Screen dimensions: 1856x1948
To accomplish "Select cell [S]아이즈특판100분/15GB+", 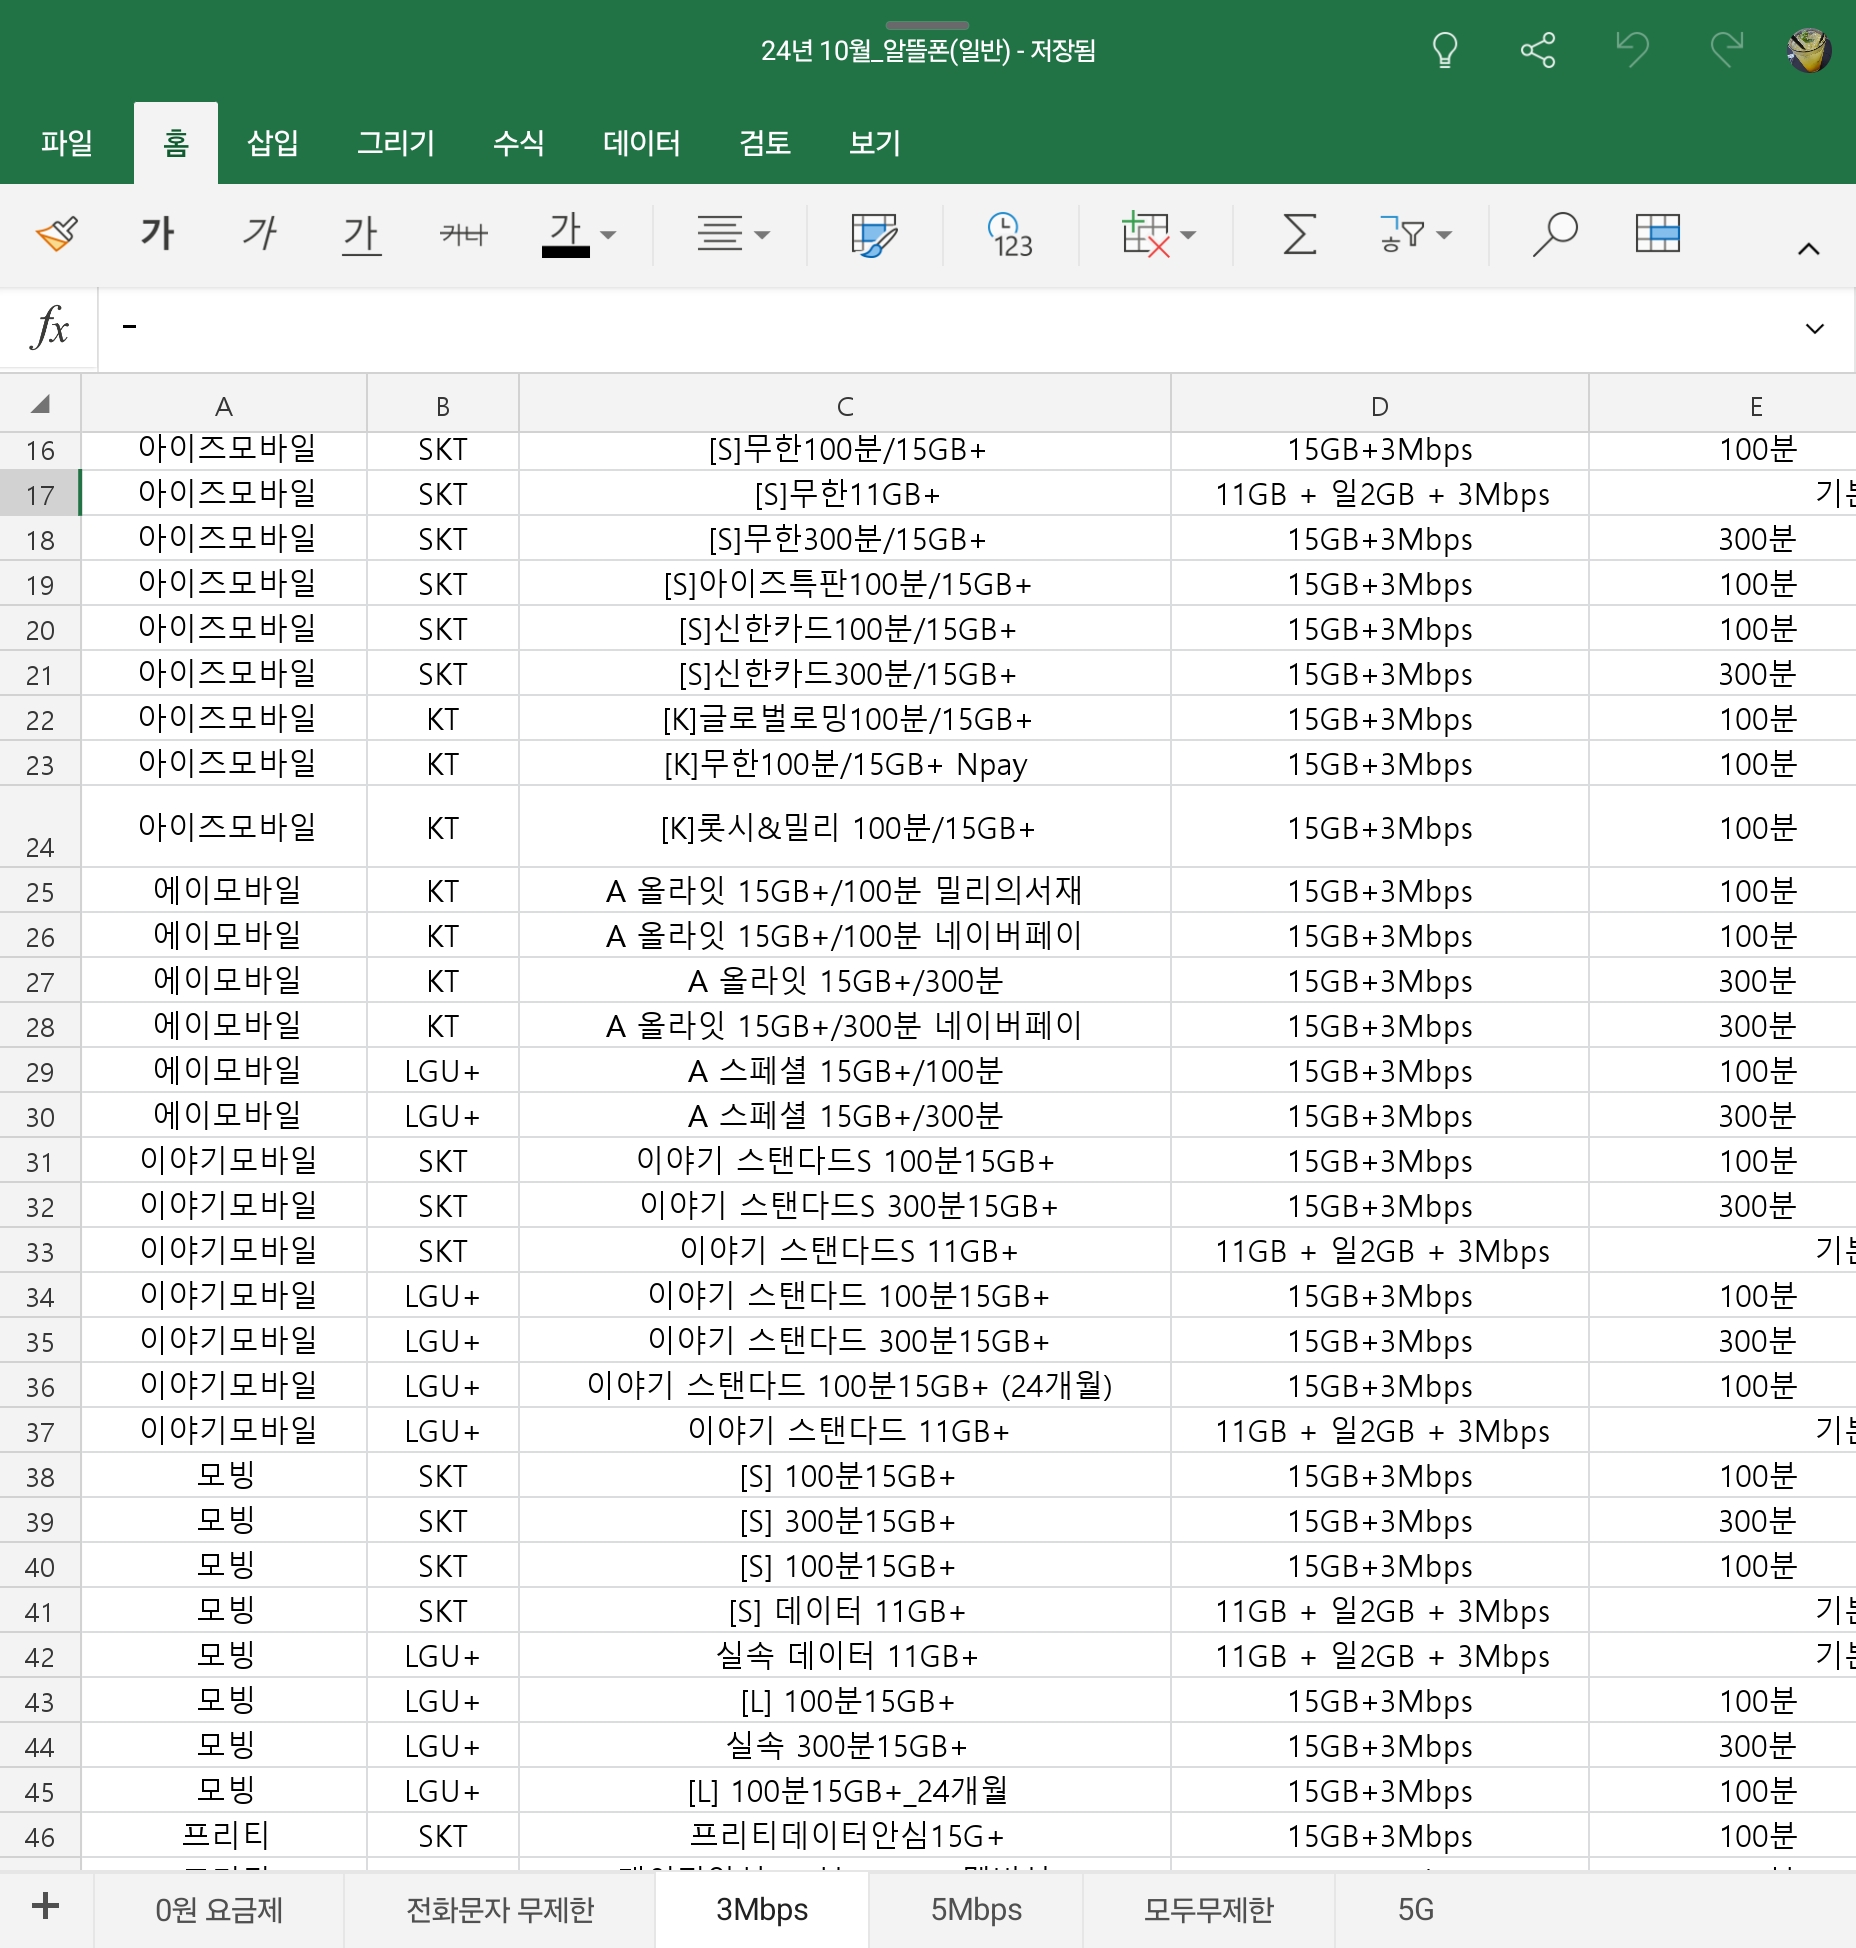I will pos(845,584).
